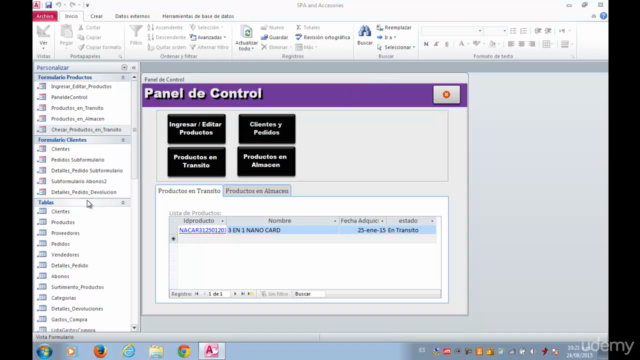The height and width of the screenshot is (360, 640).
Task: Open the Datos externos tab
Action: [132, 16]
